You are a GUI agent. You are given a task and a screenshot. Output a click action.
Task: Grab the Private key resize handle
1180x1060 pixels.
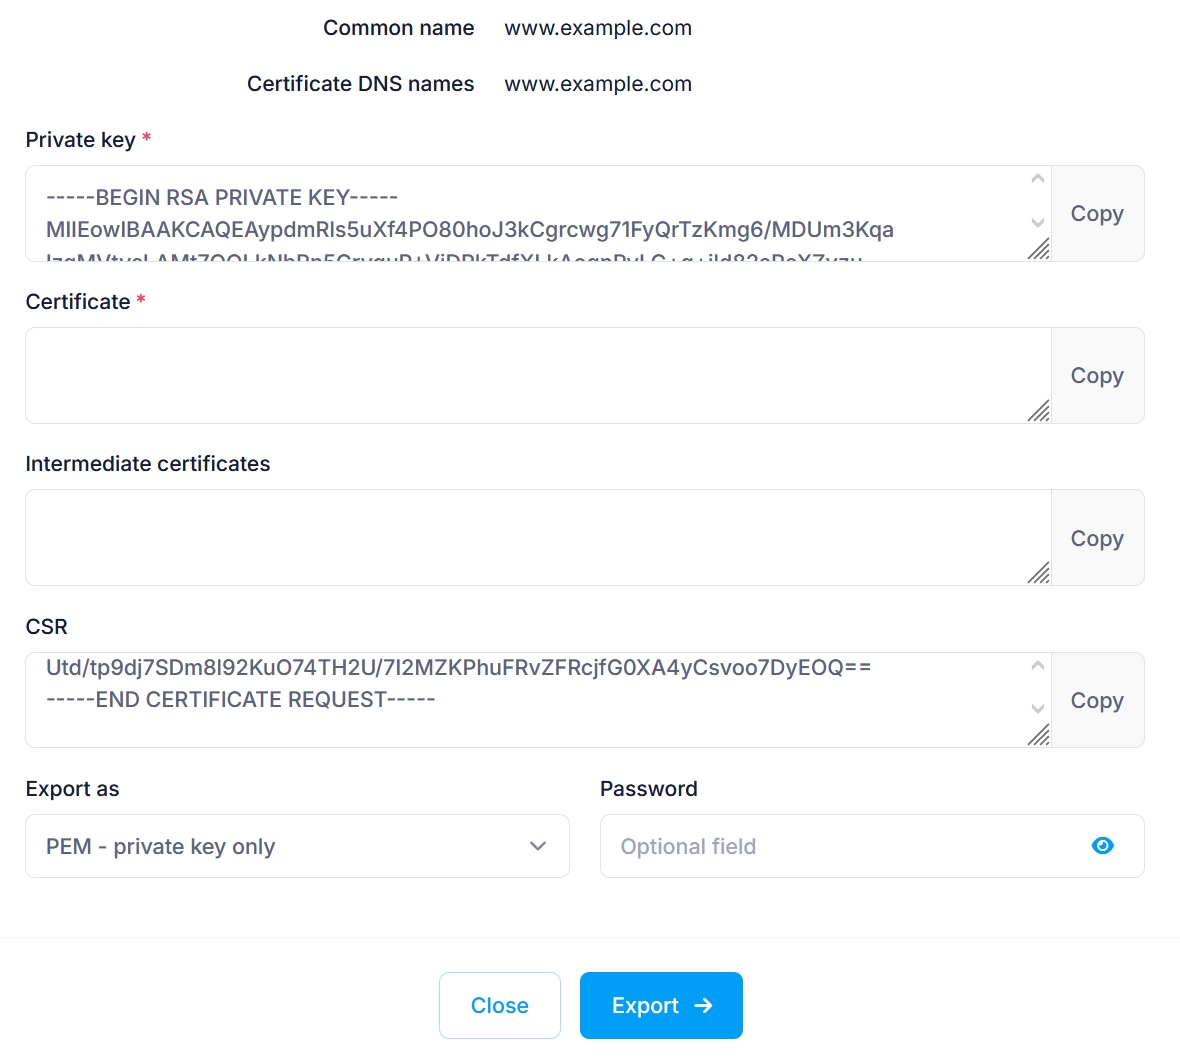1039,249
